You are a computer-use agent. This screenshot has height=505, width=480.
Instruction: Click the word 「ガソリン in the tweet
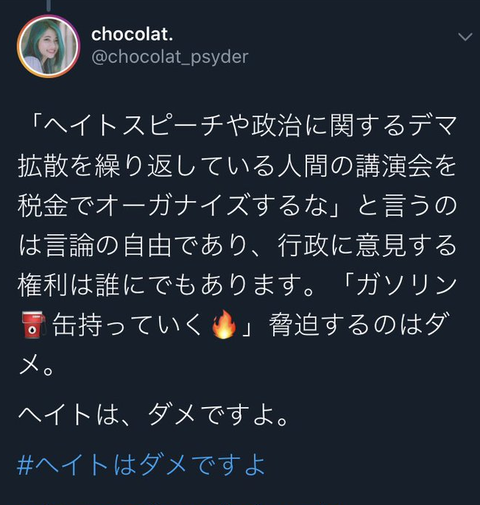(x=399, y=286)
